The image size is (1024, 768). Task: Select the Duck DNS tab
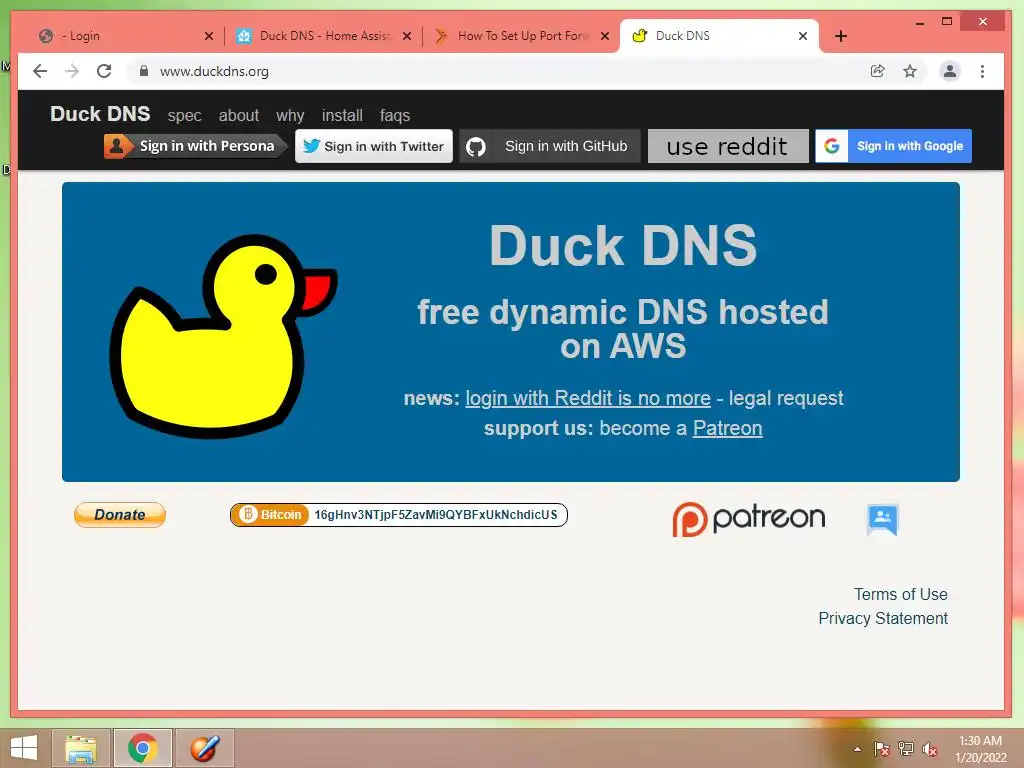click(718, 36)
